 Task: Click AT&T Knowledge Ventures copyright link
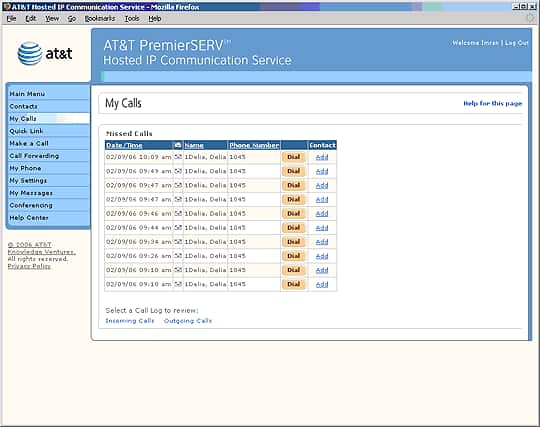pyautogui.click(x=42, y=248)
